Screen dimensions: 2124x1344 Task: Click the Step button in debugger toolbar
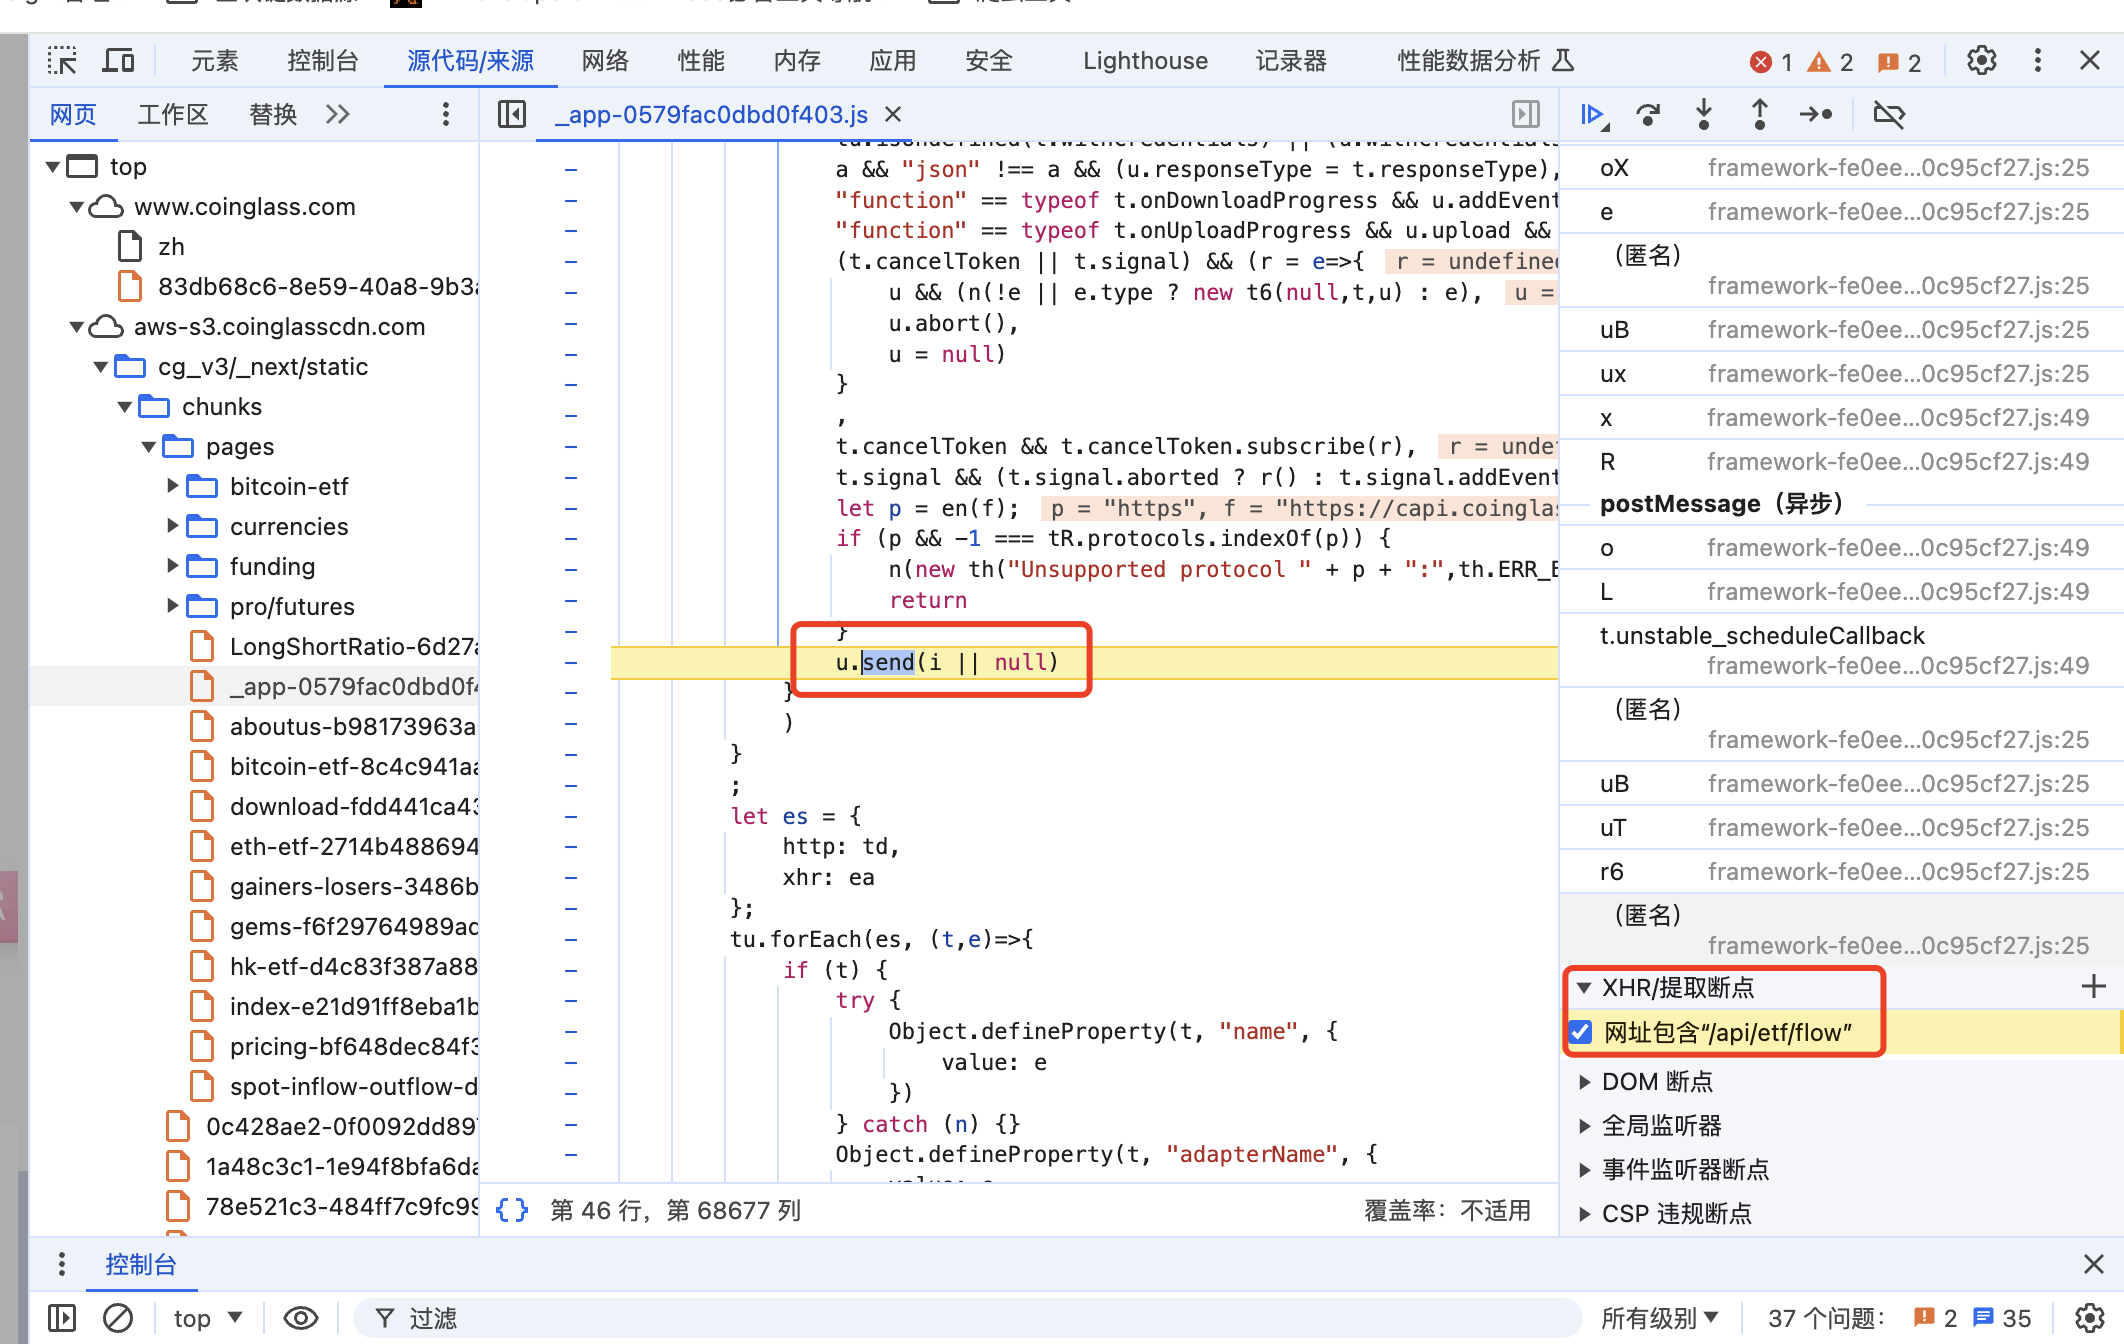click(1816, 115)
